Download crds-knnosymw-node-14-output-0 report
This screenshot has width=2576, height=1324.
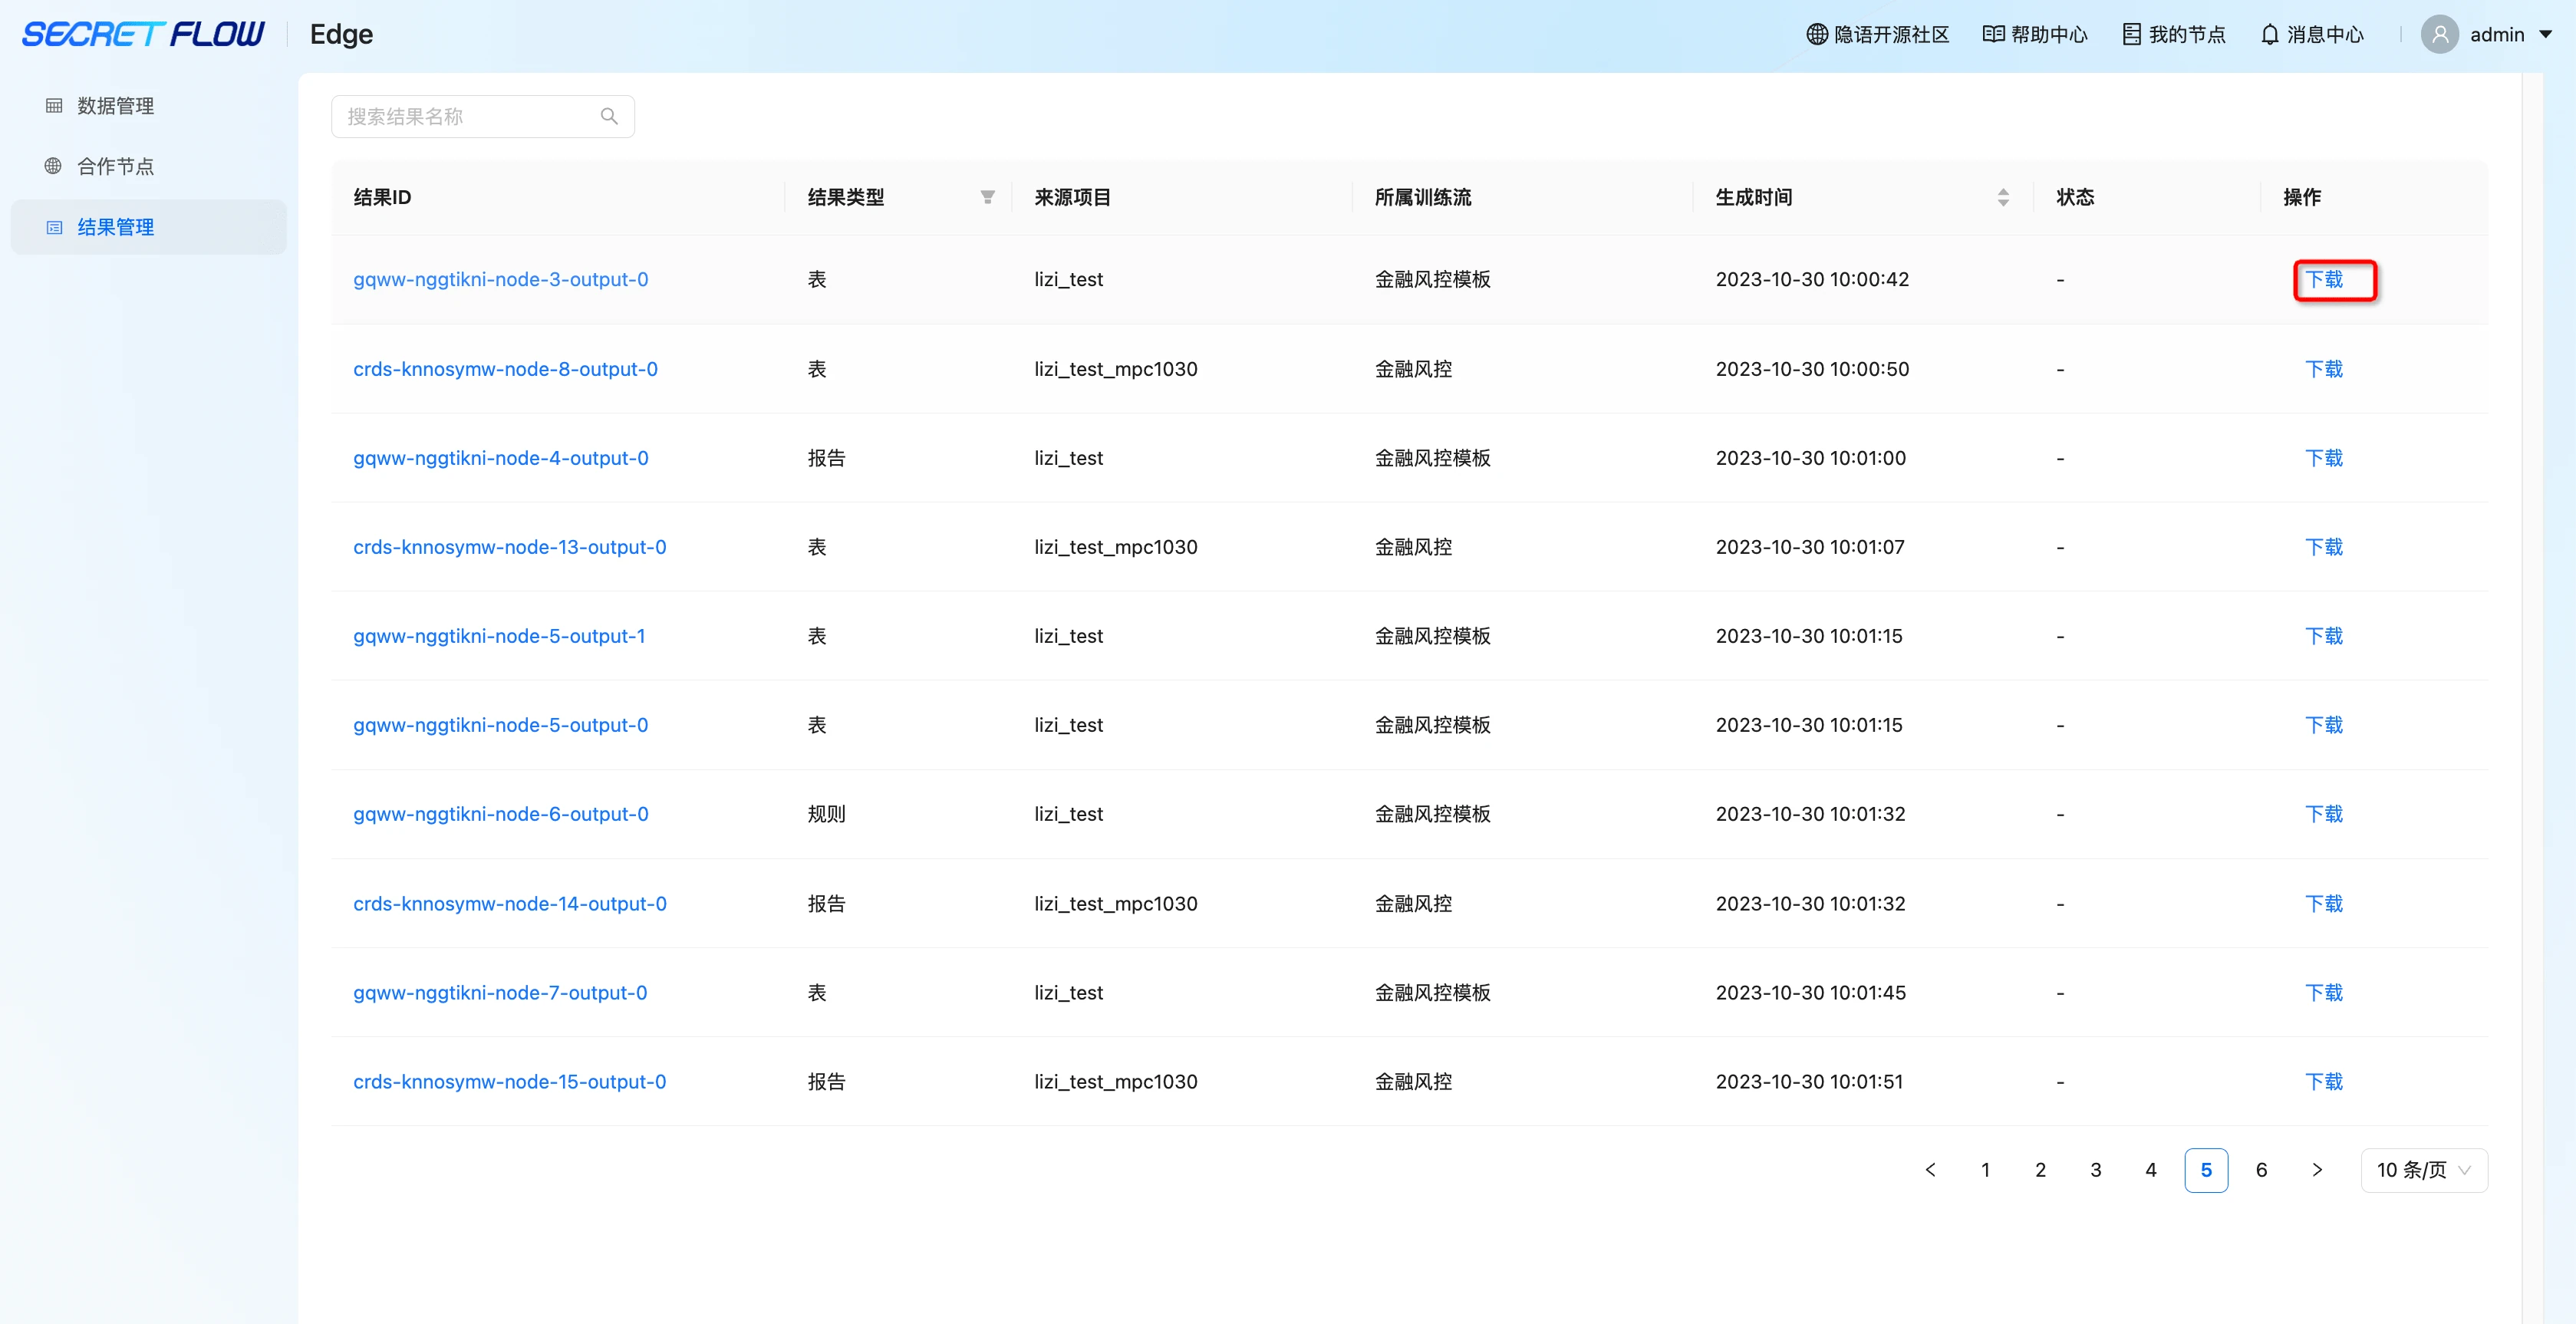point(2324,904)
